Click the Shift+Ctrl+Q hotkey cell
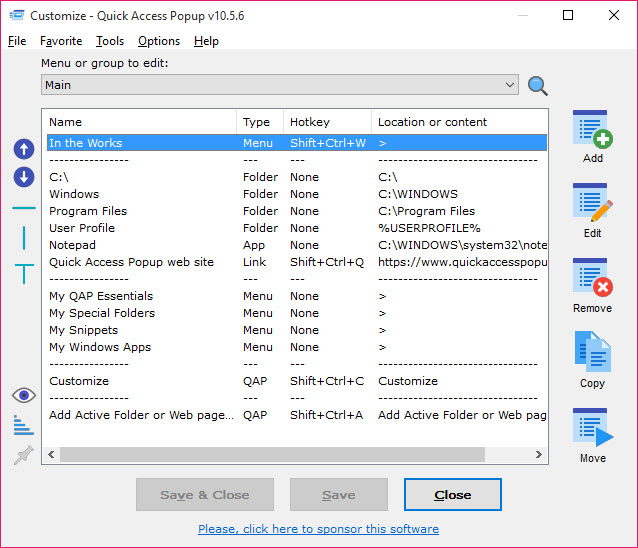 click(x=327, y=262)
